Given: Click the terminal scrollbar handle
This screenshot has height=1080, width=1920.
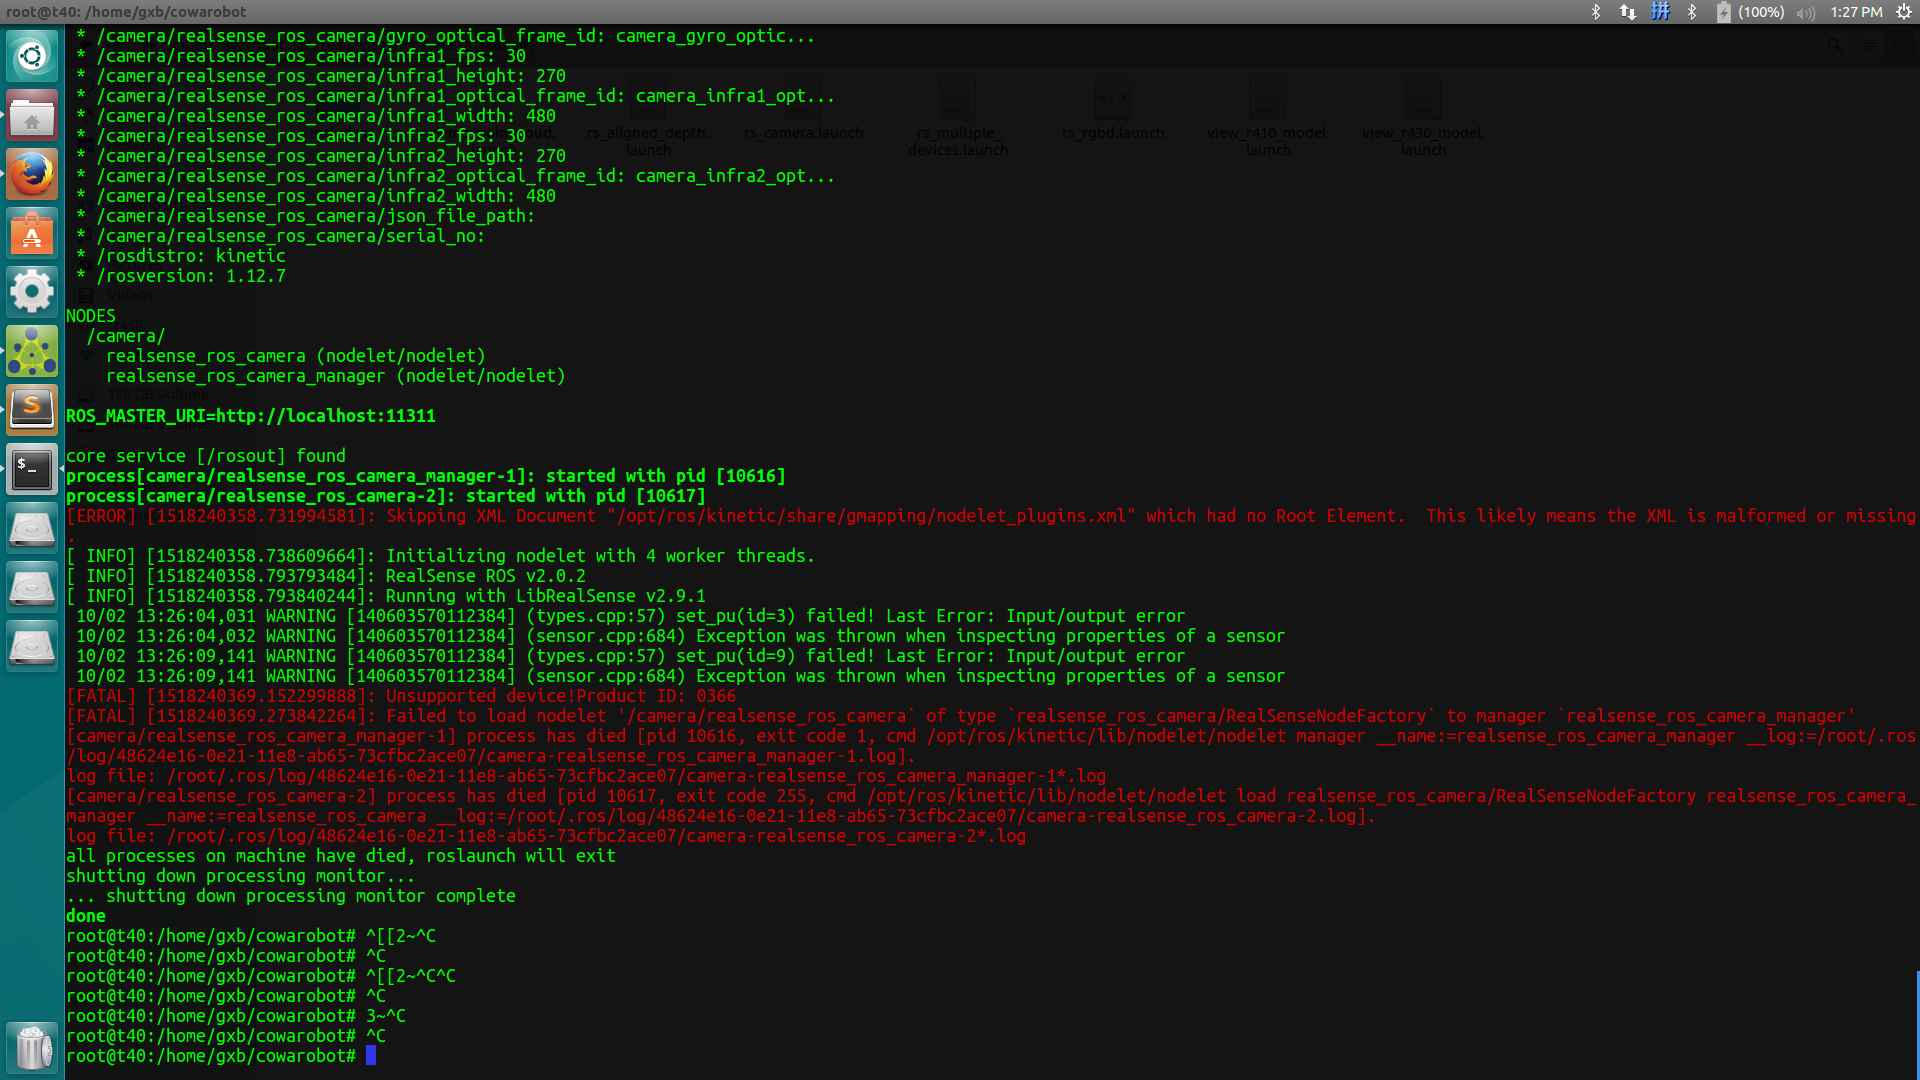Looking at the screenshot, I should pyautogui.click(x=1917, y=1023).
